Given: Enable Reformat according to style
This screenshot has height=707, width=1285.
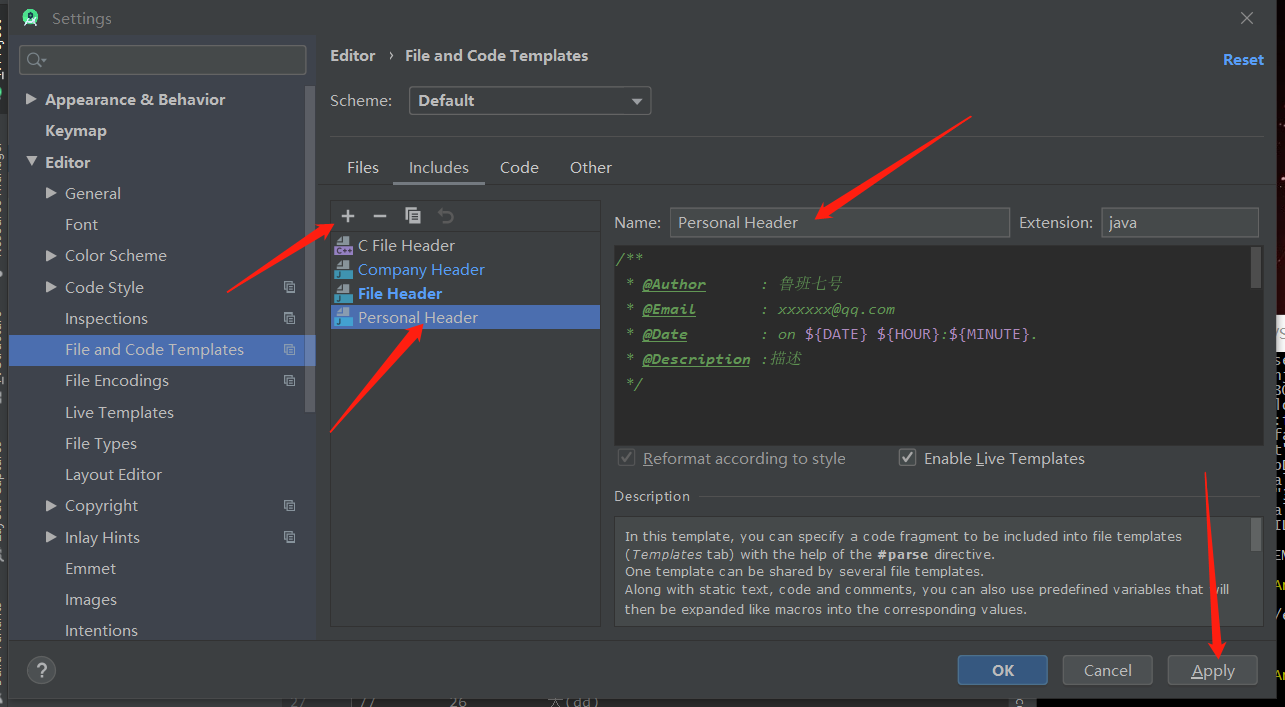Looking at the screenshot, I should click(626, 457).
